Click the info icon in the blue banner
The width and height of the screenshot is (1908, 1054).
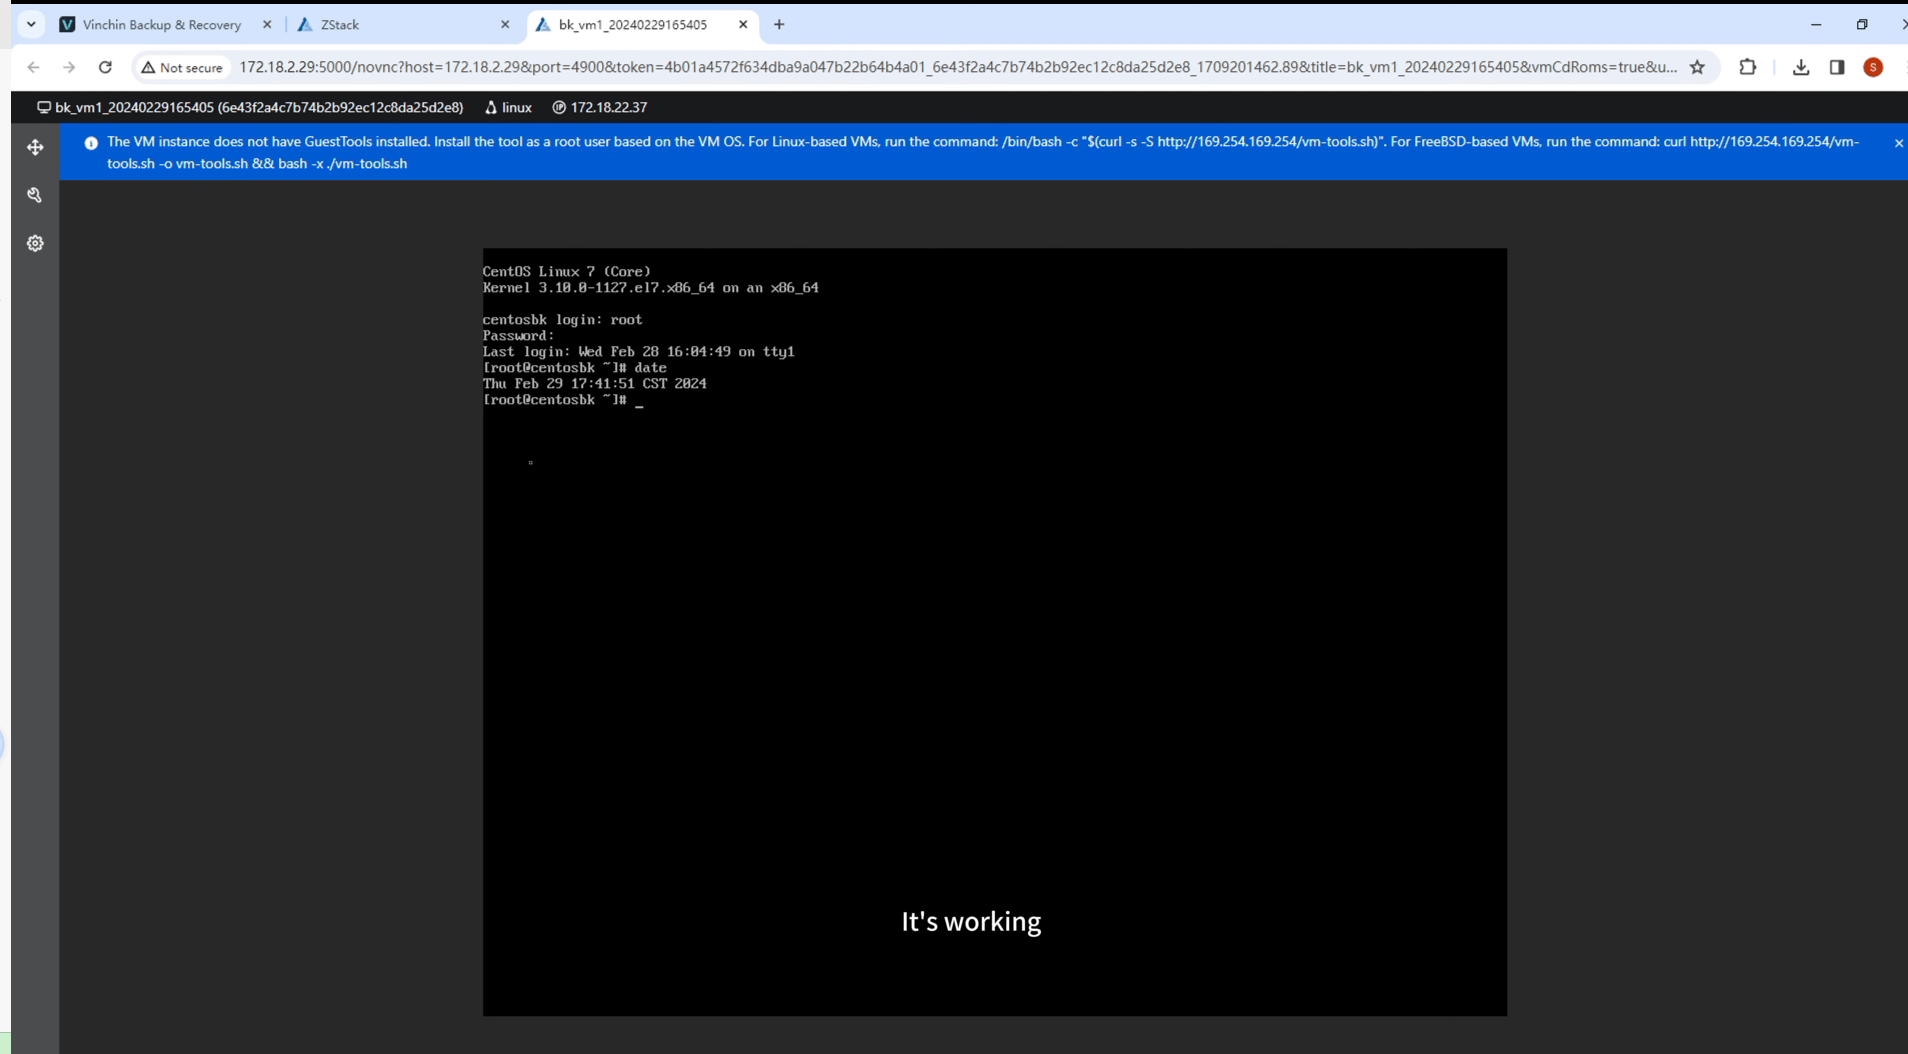tap(91, 143)
